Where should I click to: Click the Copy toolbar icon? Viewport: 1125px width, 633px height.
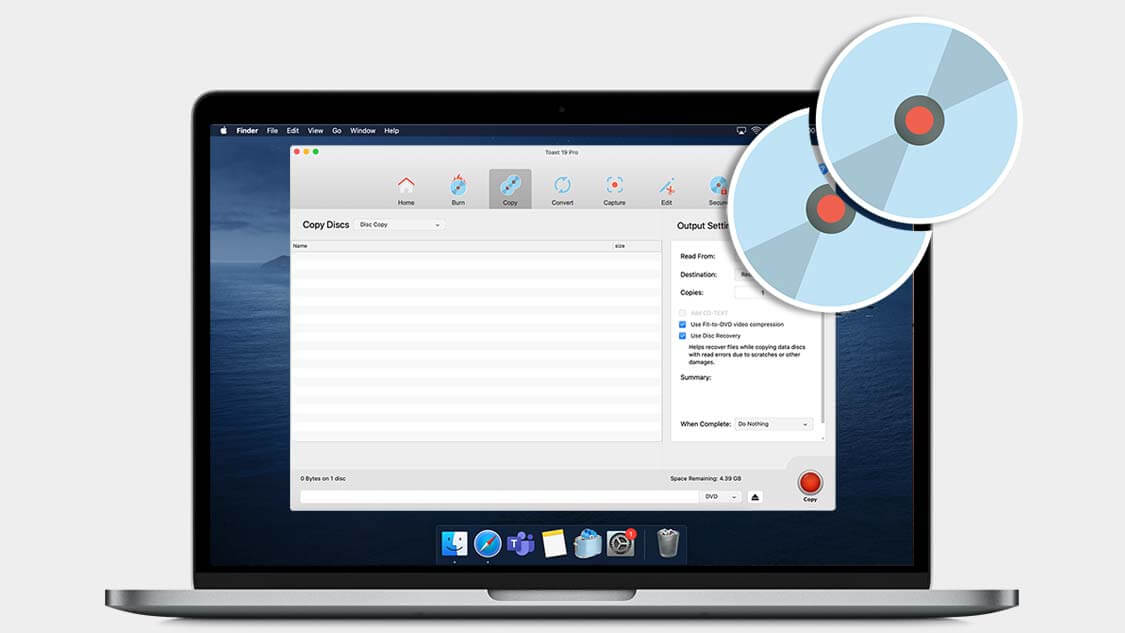(x=510, y=187)
